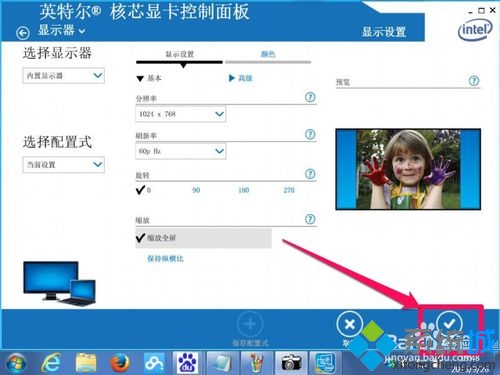
Task: Open help icon next to 缩放 scaling
Action: (310, 219)
